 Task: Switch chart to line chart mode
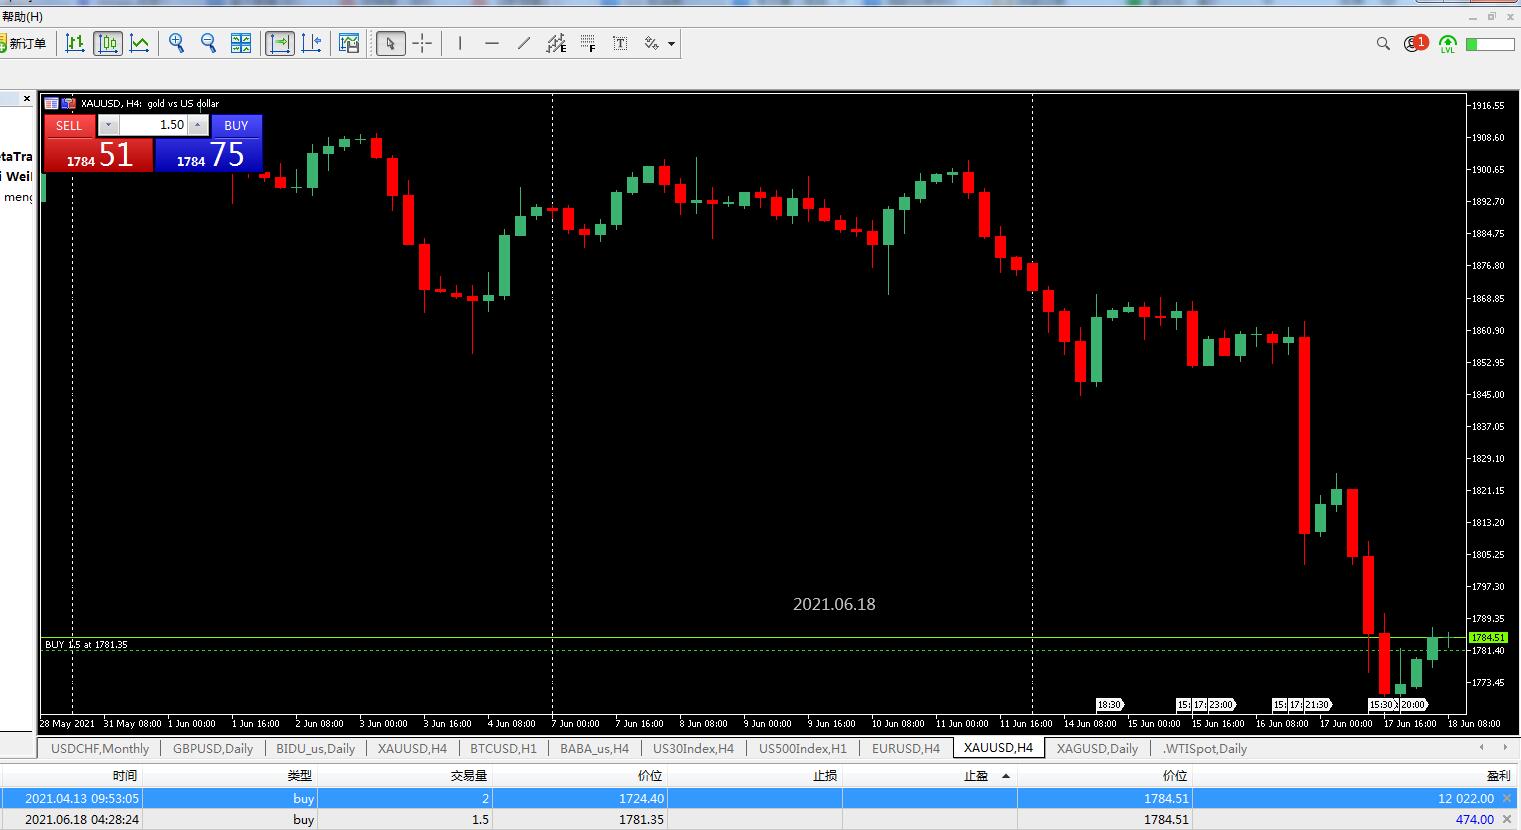point(139,43)
